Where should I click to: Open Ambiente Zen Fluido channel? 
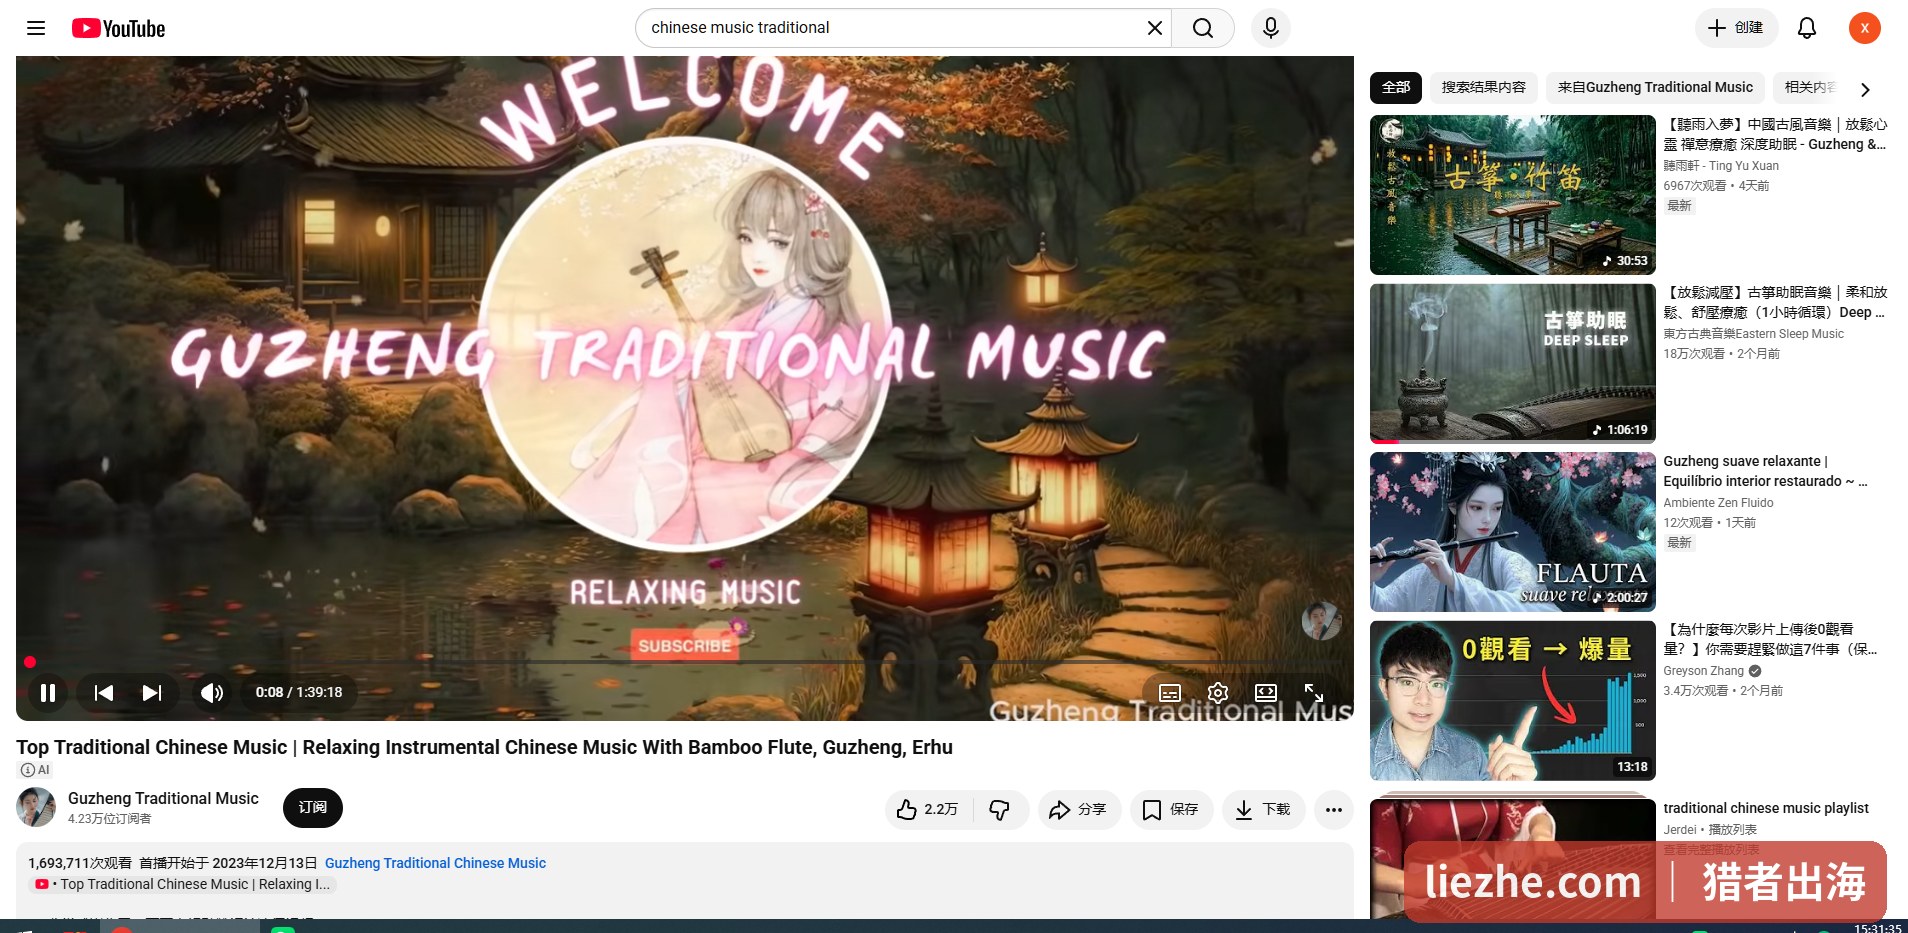pyautogui.click(x=1718, y=503)
